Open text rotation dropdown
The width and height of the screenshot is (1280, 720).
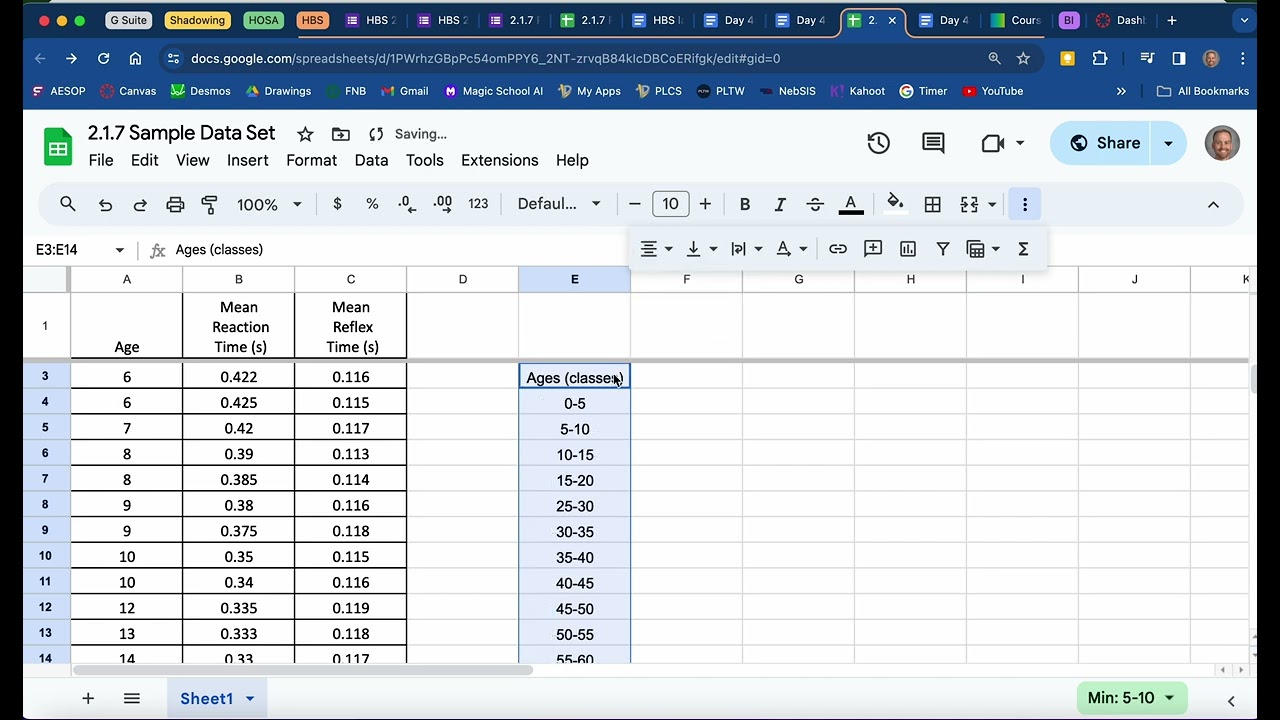(792, 249)
